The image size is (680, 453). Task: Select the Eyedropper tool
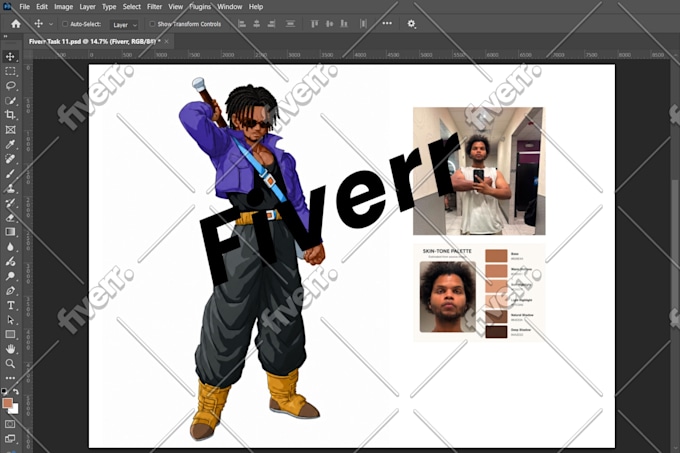point(10,144)
